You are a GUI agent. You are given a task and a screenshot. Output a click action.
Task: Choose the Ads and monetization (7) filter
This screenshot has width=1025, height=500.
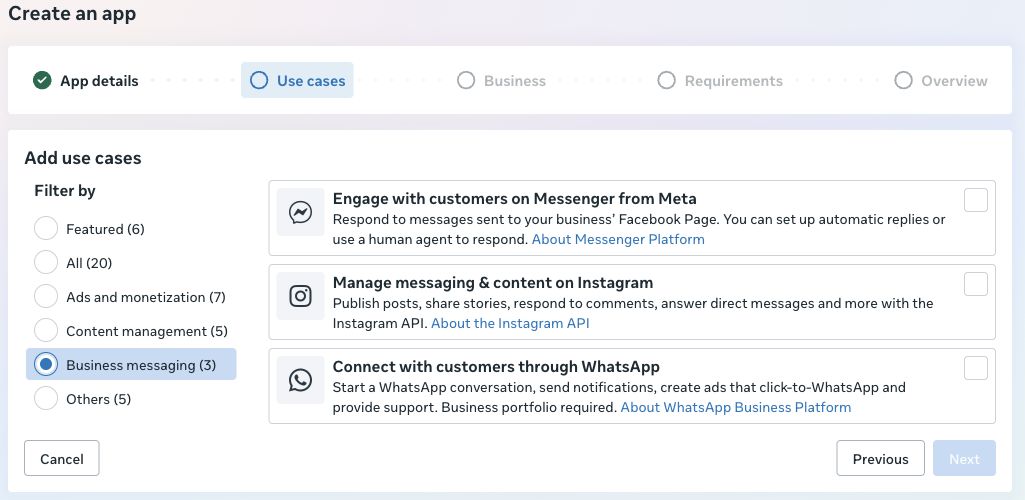point(46,297)
